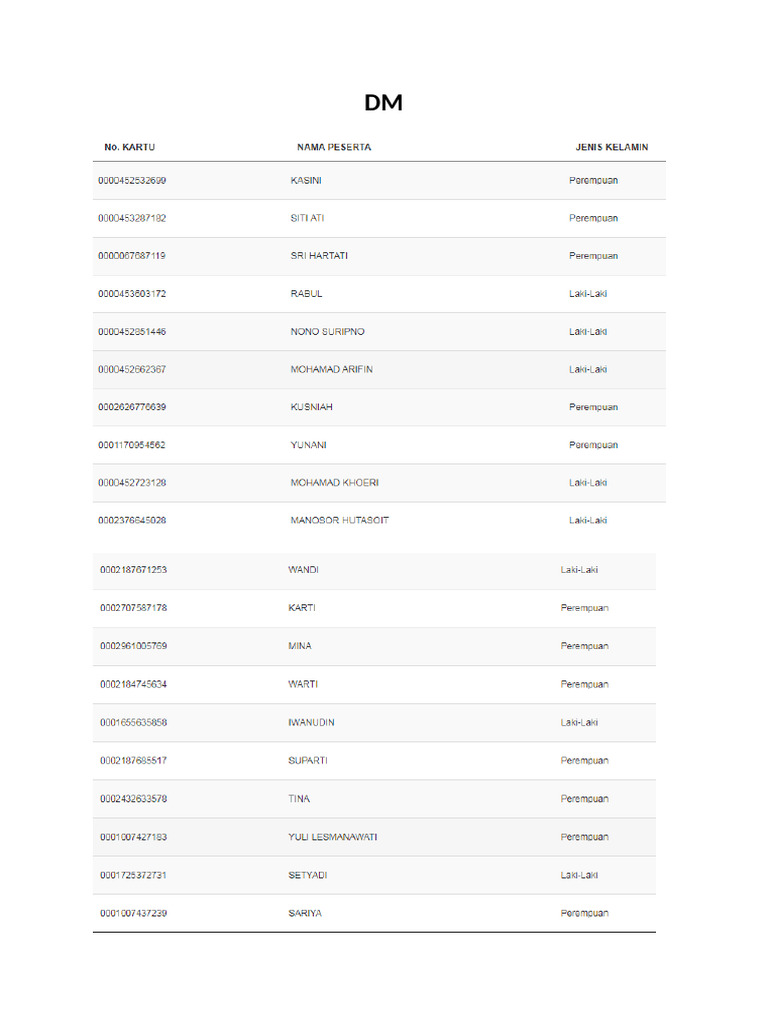Click the JENIS KELAMIN column header

611,147
